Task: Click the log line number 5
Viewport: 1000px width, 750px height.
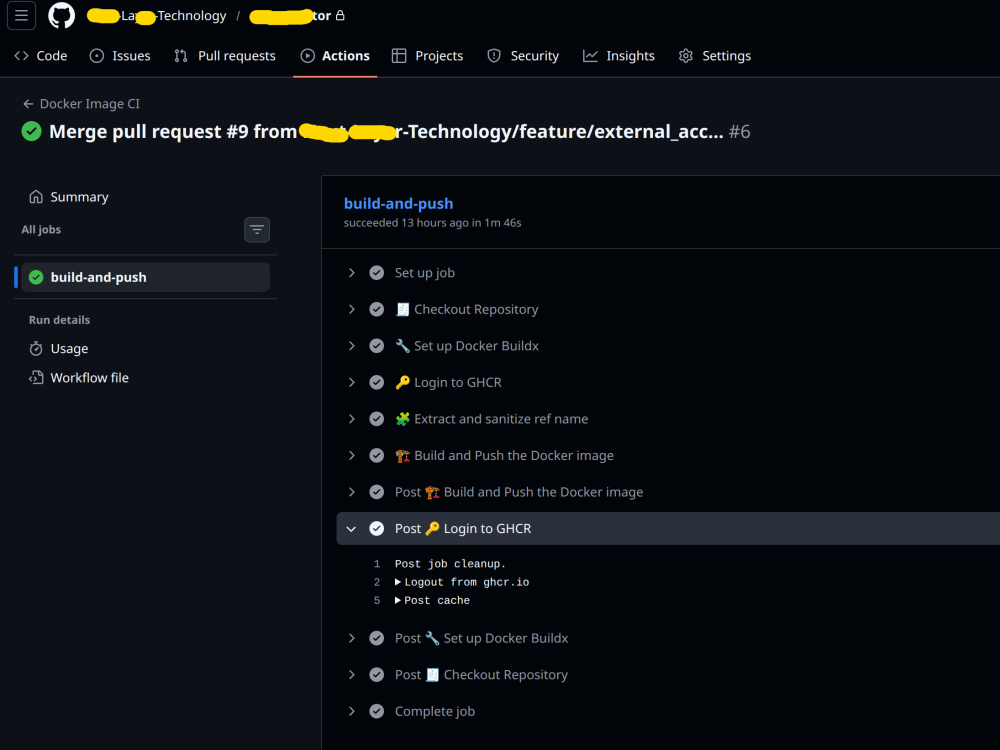Action: tap(377, 601)
